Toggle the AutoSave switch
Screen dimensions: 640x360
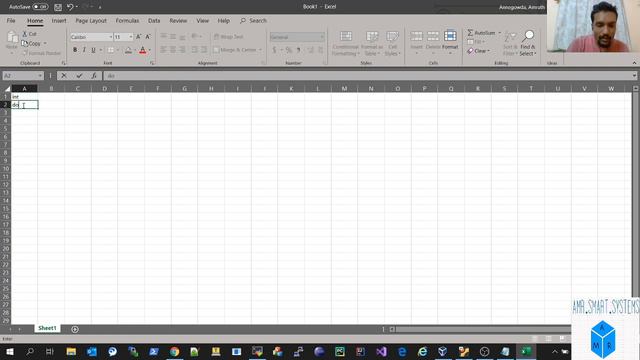[x=40, y=7]
